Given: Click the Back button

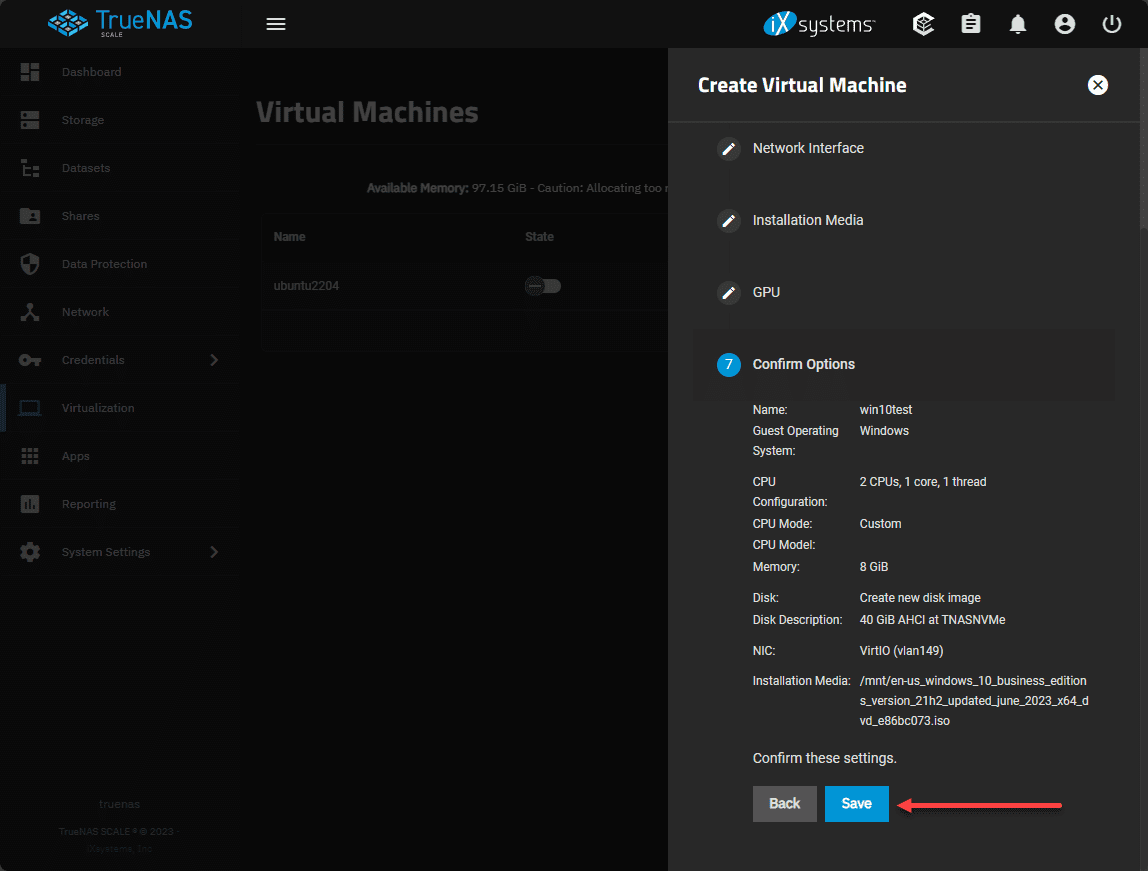Looking at the screenshot, I should [x=785, y=804].
